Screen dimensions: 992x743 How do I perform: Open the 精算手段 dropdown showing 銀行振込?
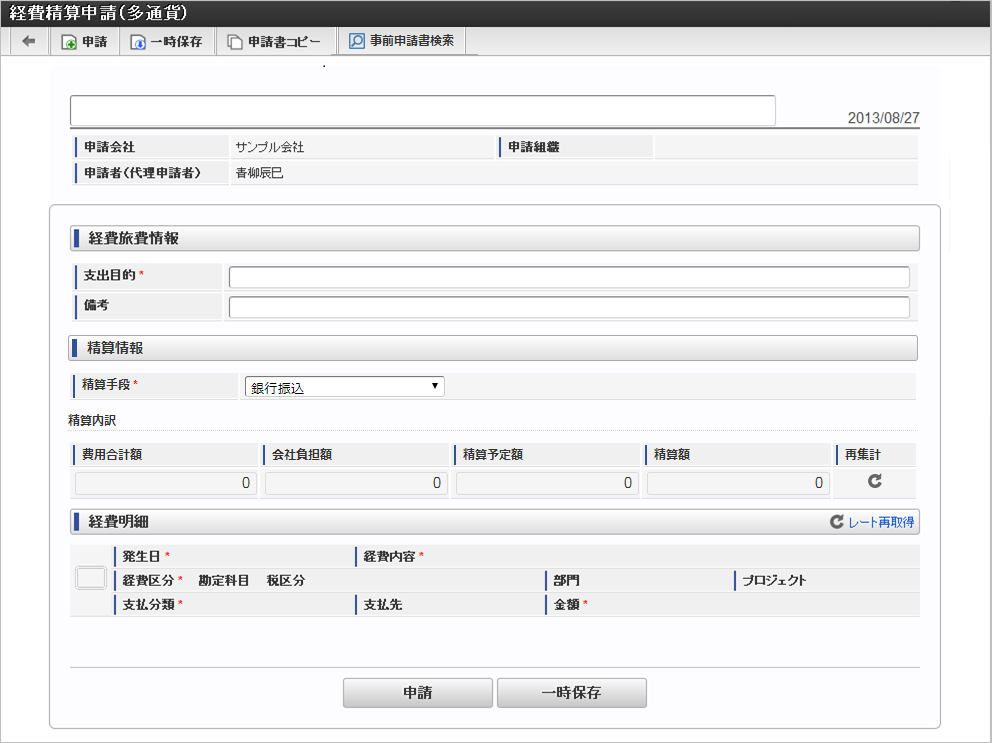344,387
